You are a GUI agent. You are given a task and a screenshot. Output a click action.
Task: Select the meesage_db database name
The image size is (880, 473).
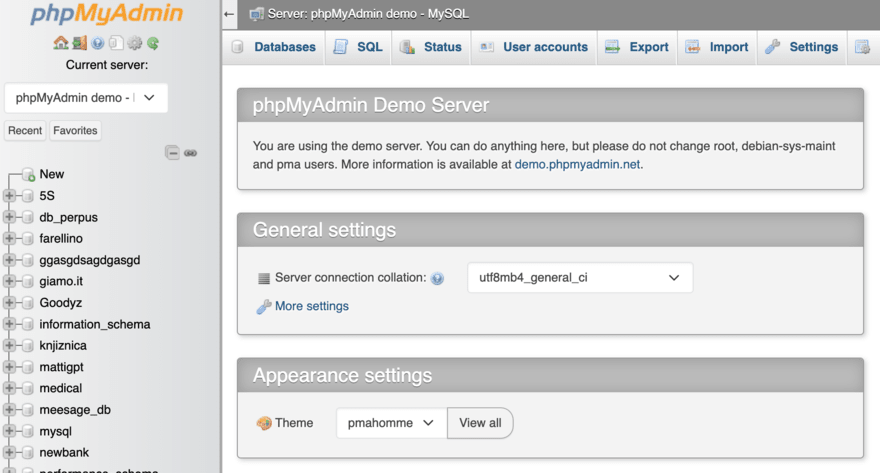[75, 410]
